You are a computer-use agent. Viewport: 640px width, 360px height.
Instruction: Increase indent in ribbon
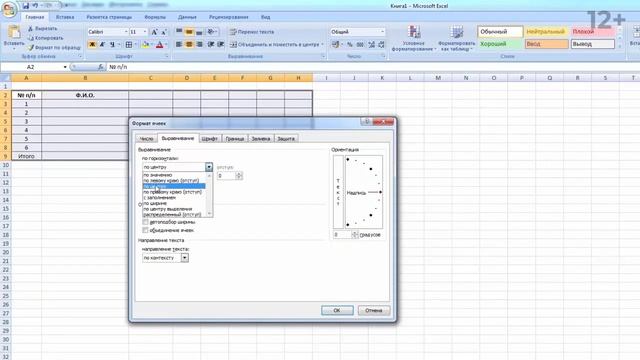pos(220,44)
